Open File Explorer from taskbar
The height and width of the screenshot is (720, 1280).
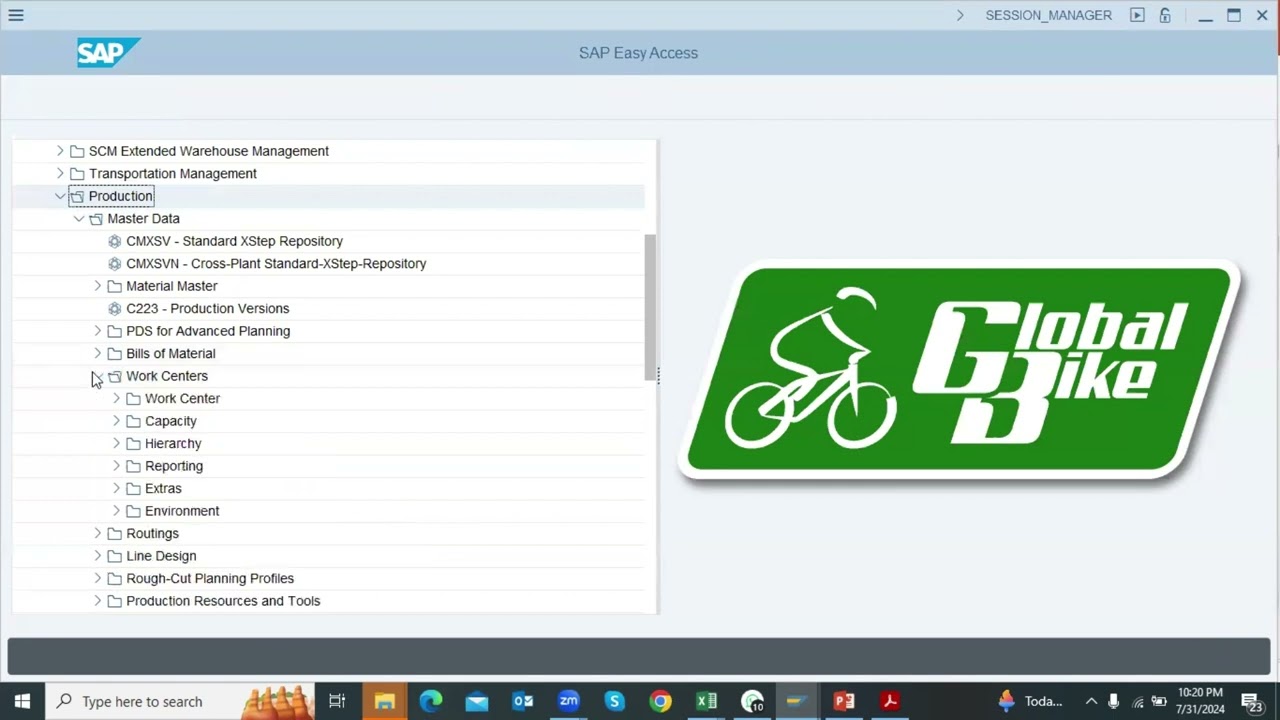pyautogui.click(x=384, y=701)
